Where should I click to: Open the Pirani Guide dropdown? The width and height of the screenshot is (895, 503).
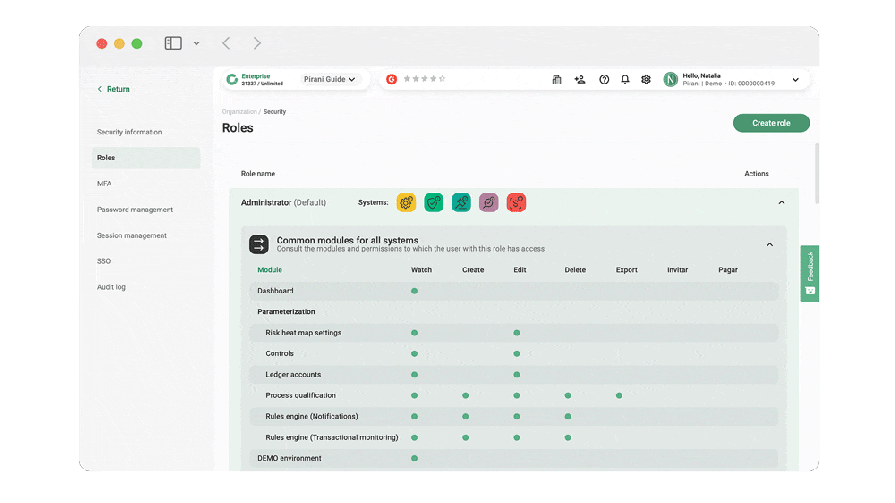click(x=329, y=80)
